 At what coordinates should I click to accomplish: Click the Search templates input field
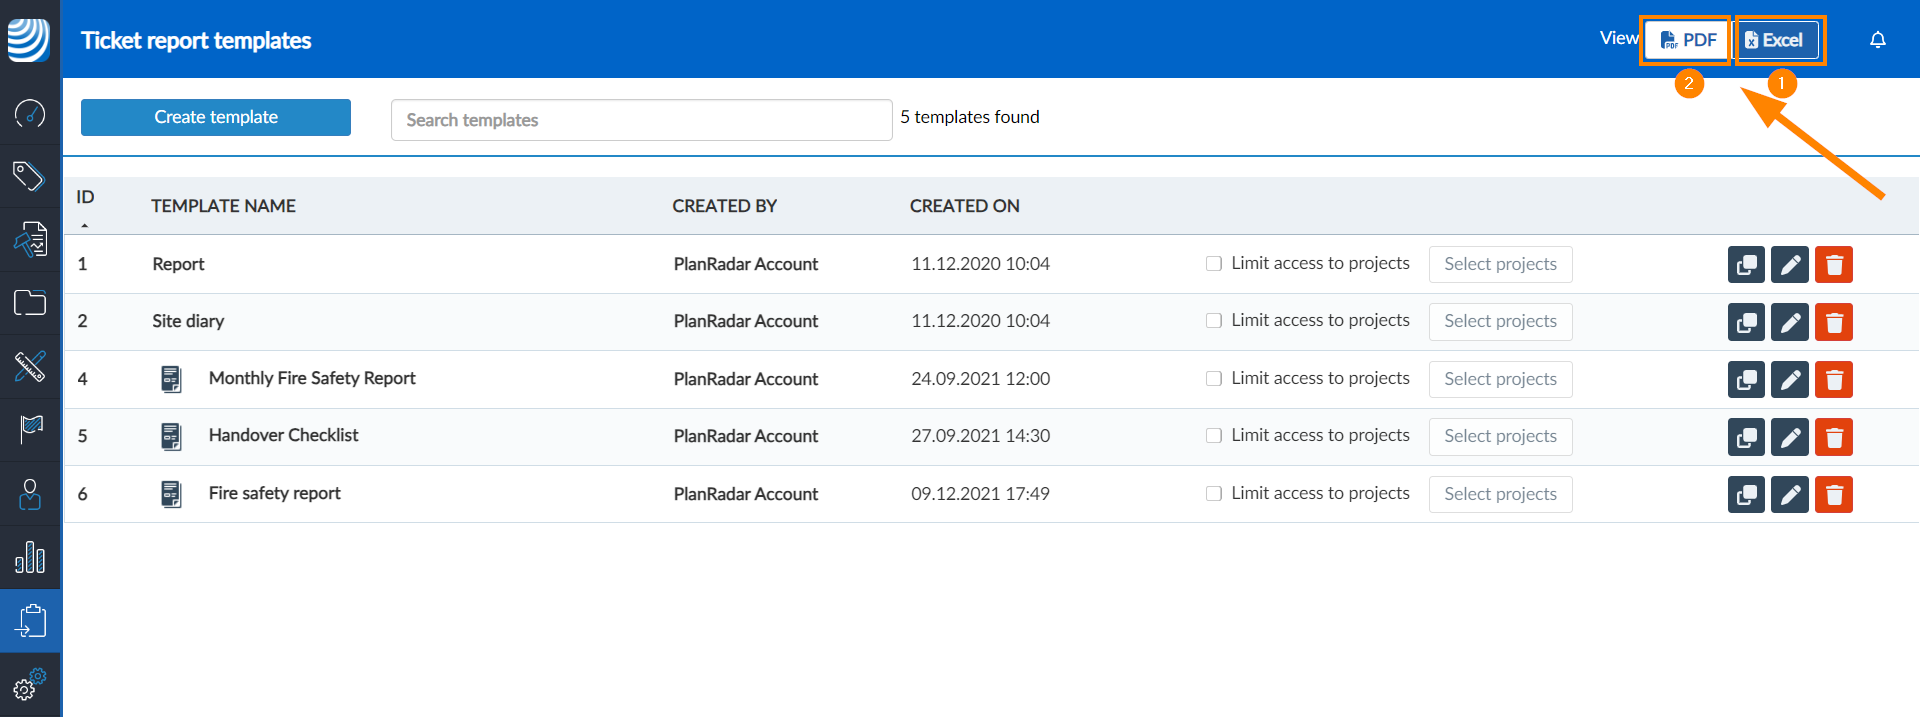pyautogui.click(x=641, y=120)
